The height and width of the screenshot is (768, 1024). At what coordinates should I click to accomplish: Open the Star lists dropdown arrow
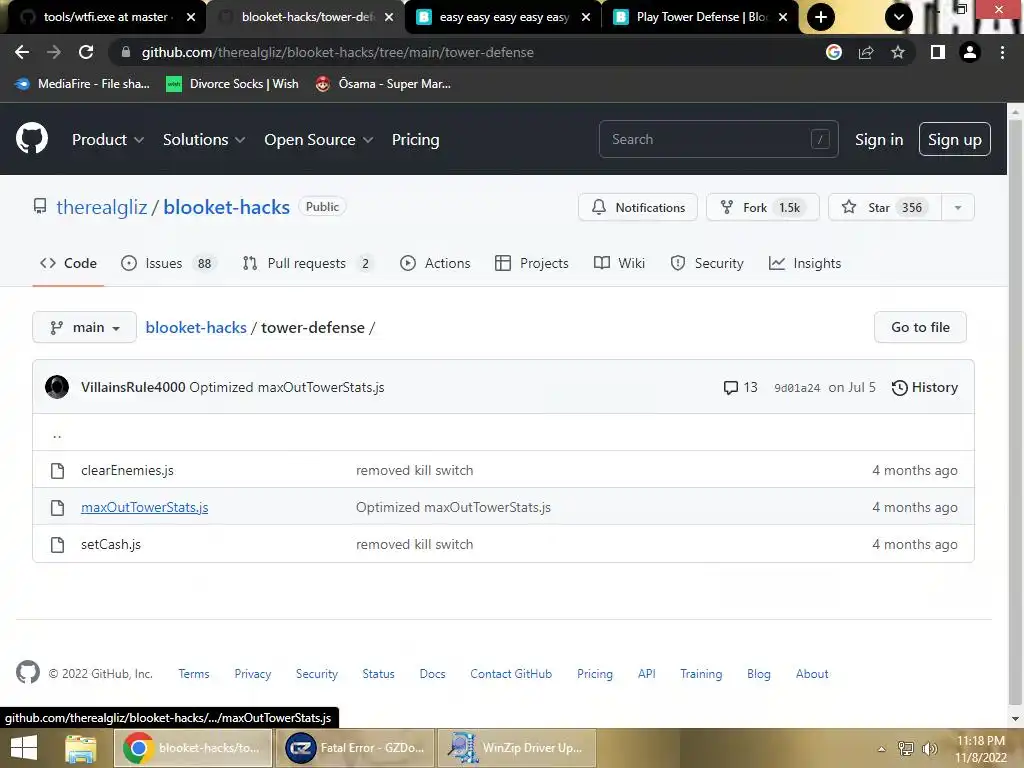pos(958,208)
